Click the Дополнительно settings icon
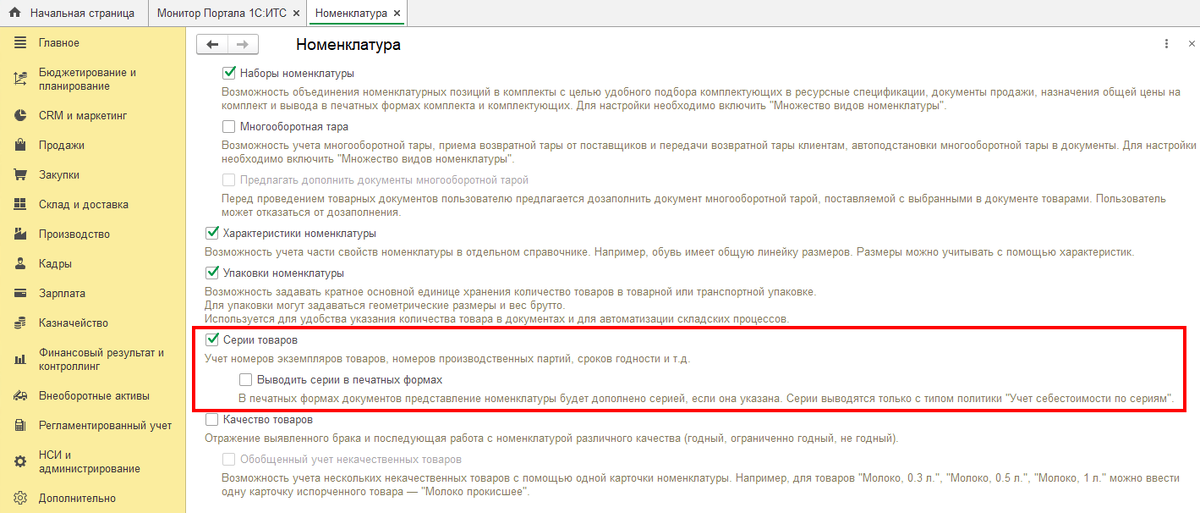 tap(19, 497)
